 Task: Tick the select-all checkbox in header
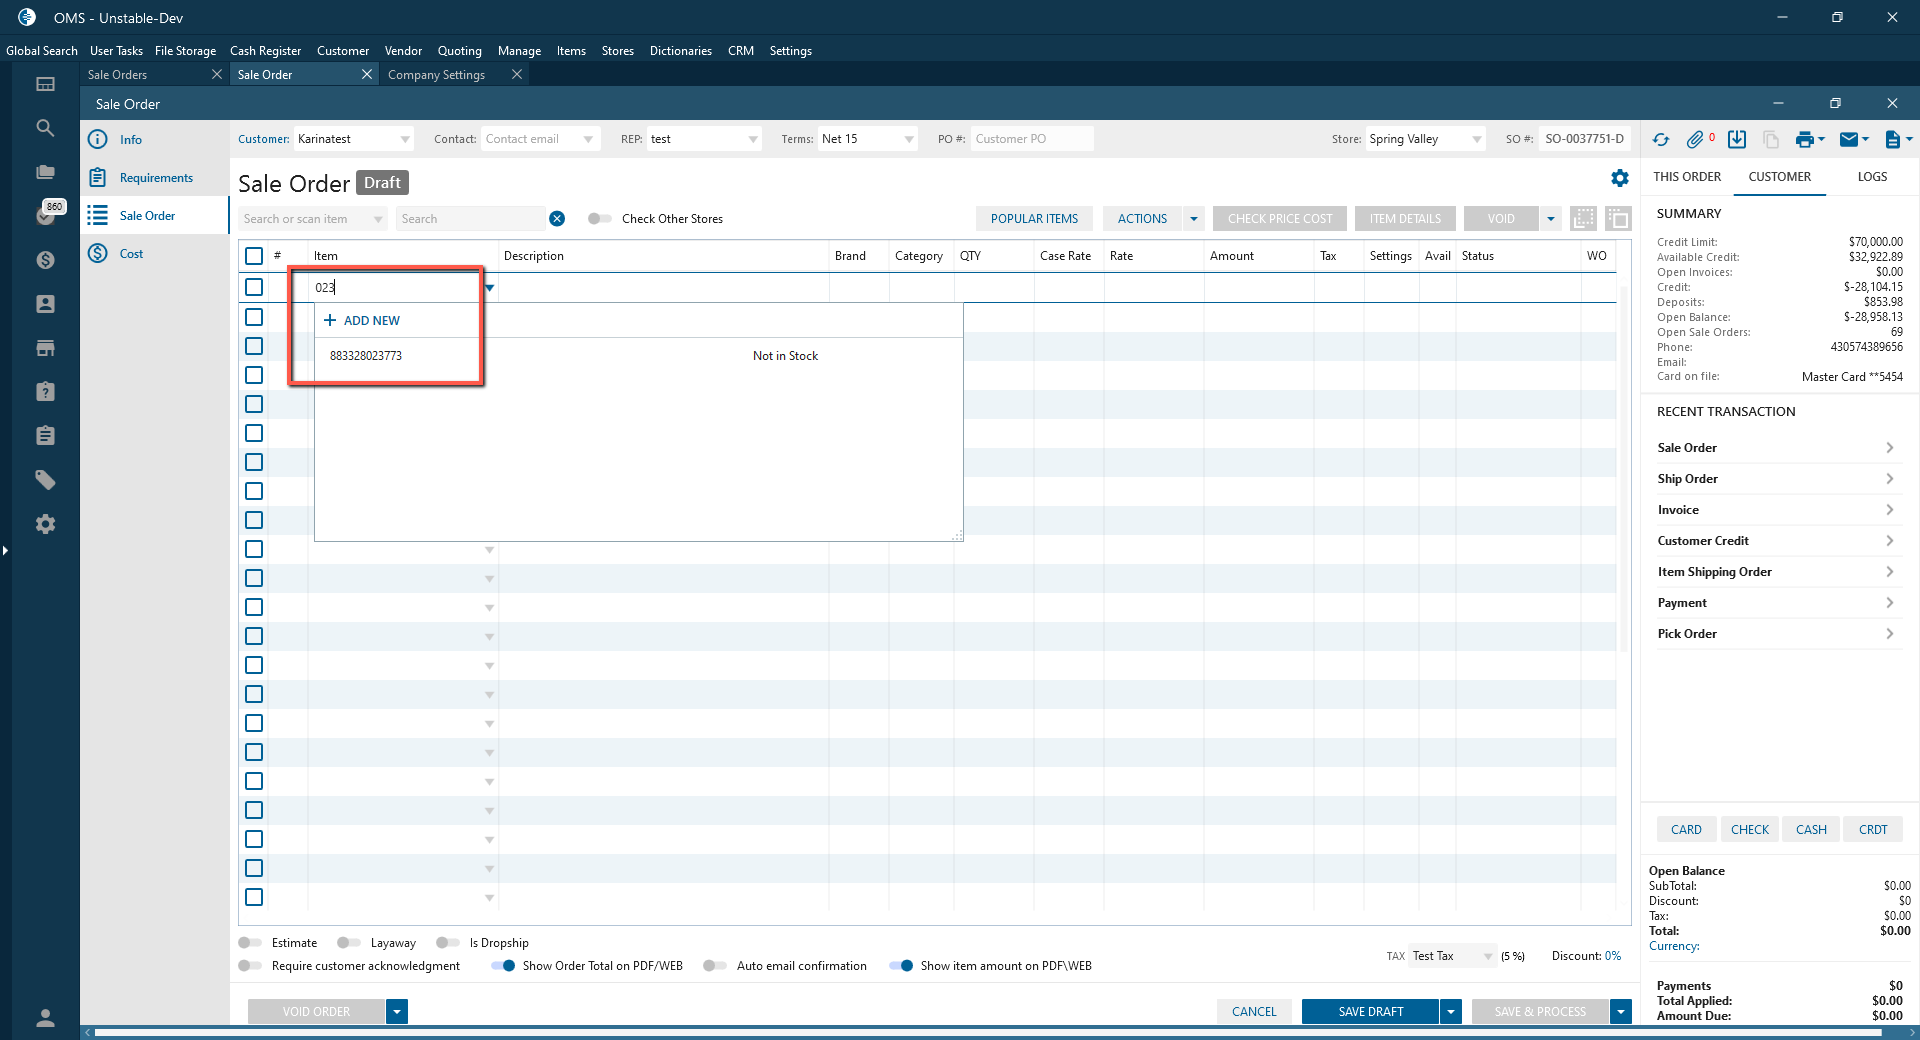tap(254, 256)
